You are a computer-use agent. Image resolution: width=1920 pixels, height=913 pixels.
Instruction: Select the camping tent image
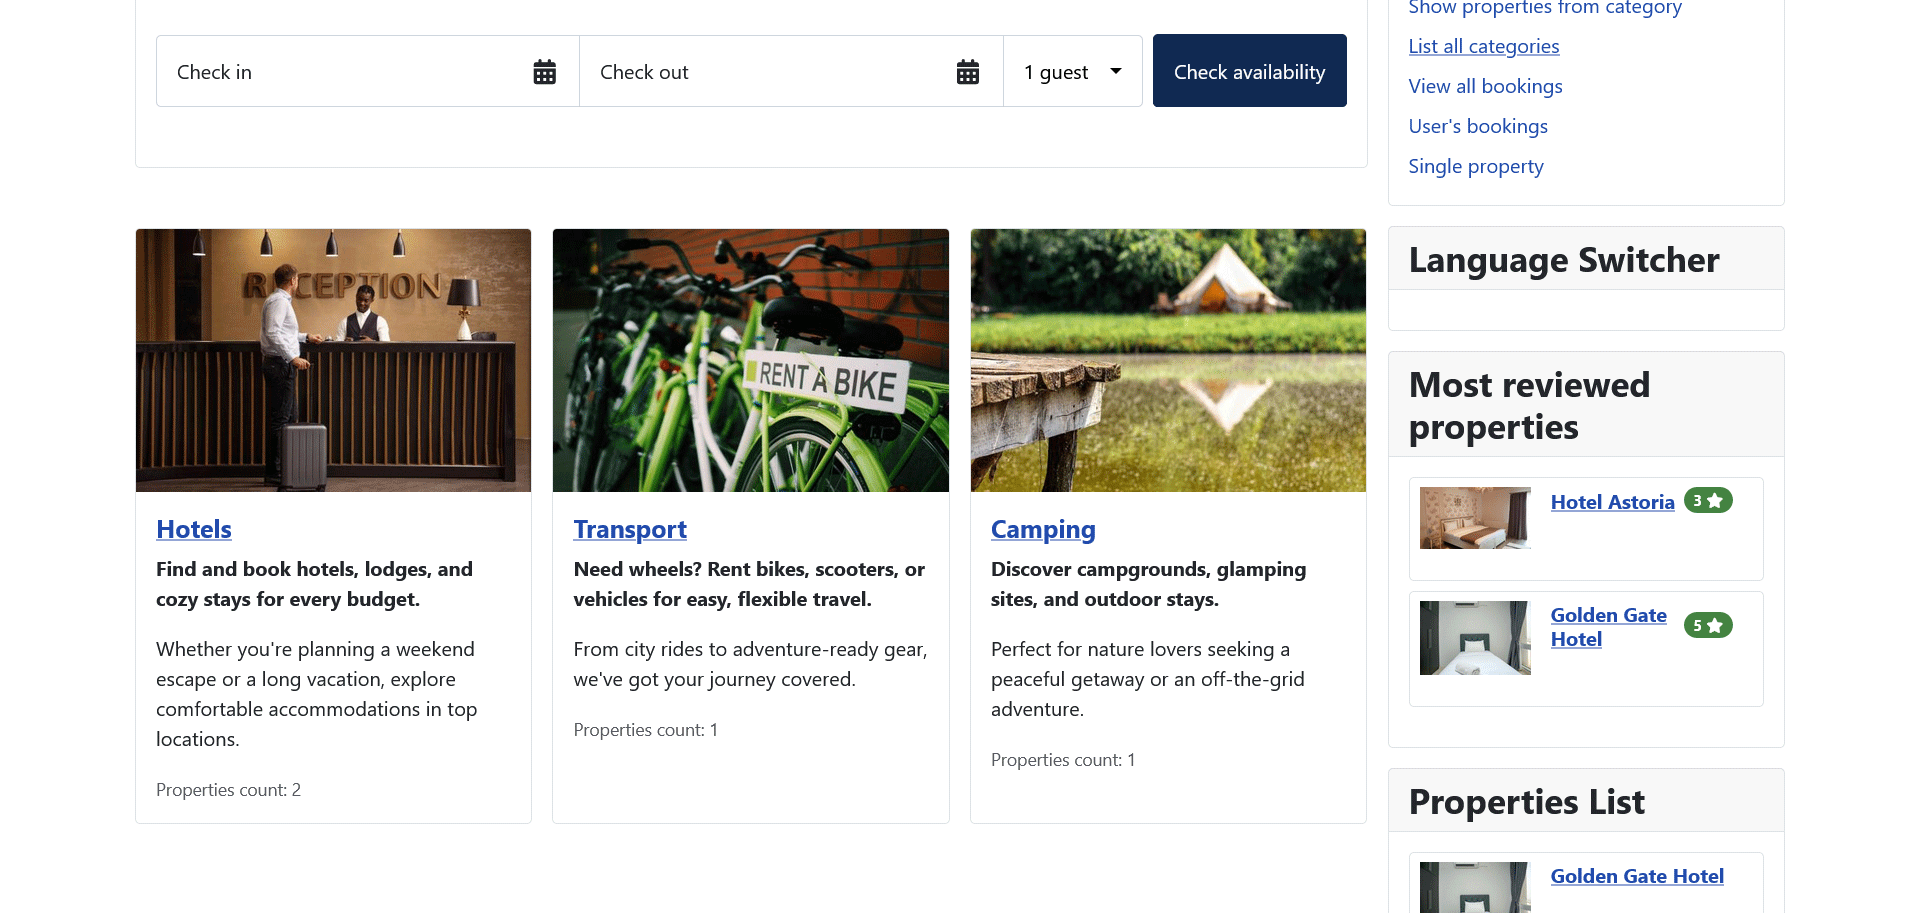1168,360
